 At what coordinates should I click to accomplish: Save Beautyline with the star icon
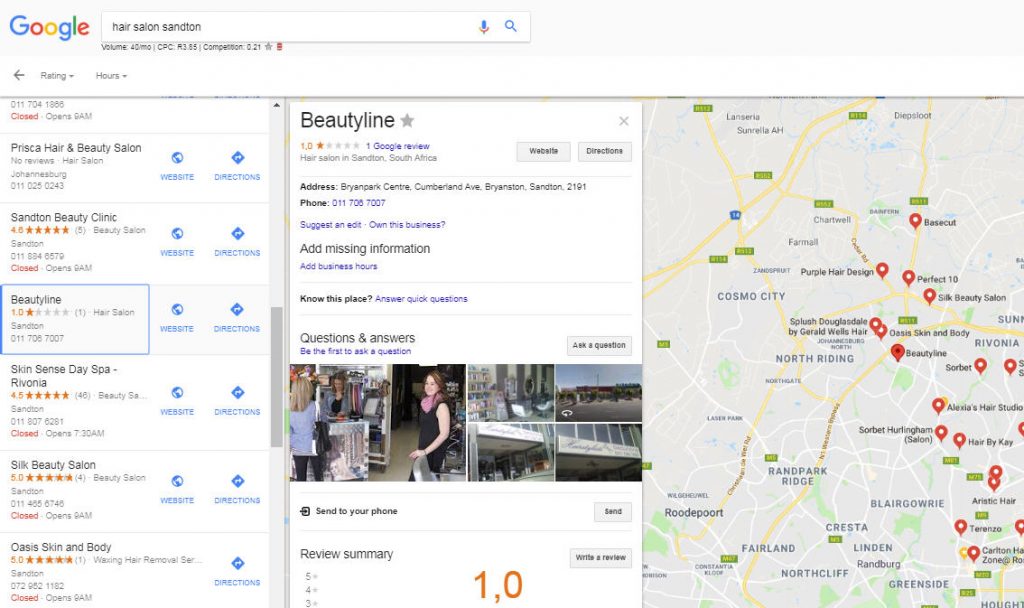(408, 120)
